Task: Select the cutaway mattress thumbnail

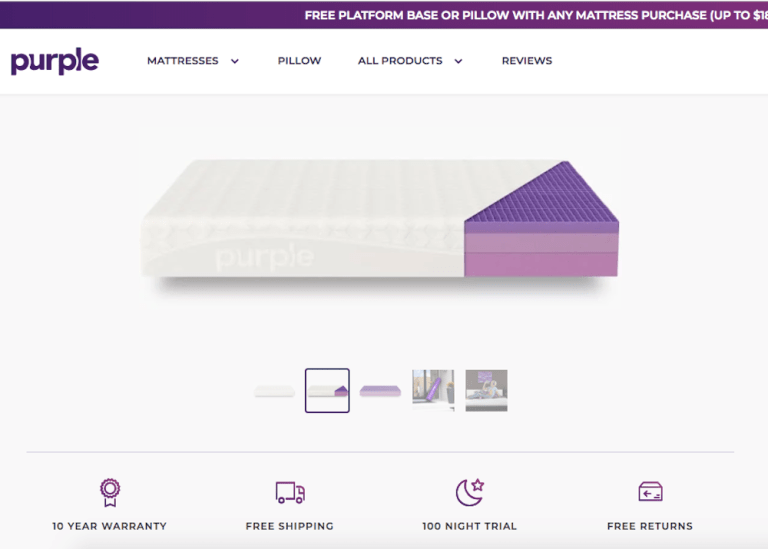Action: [327, 391]
